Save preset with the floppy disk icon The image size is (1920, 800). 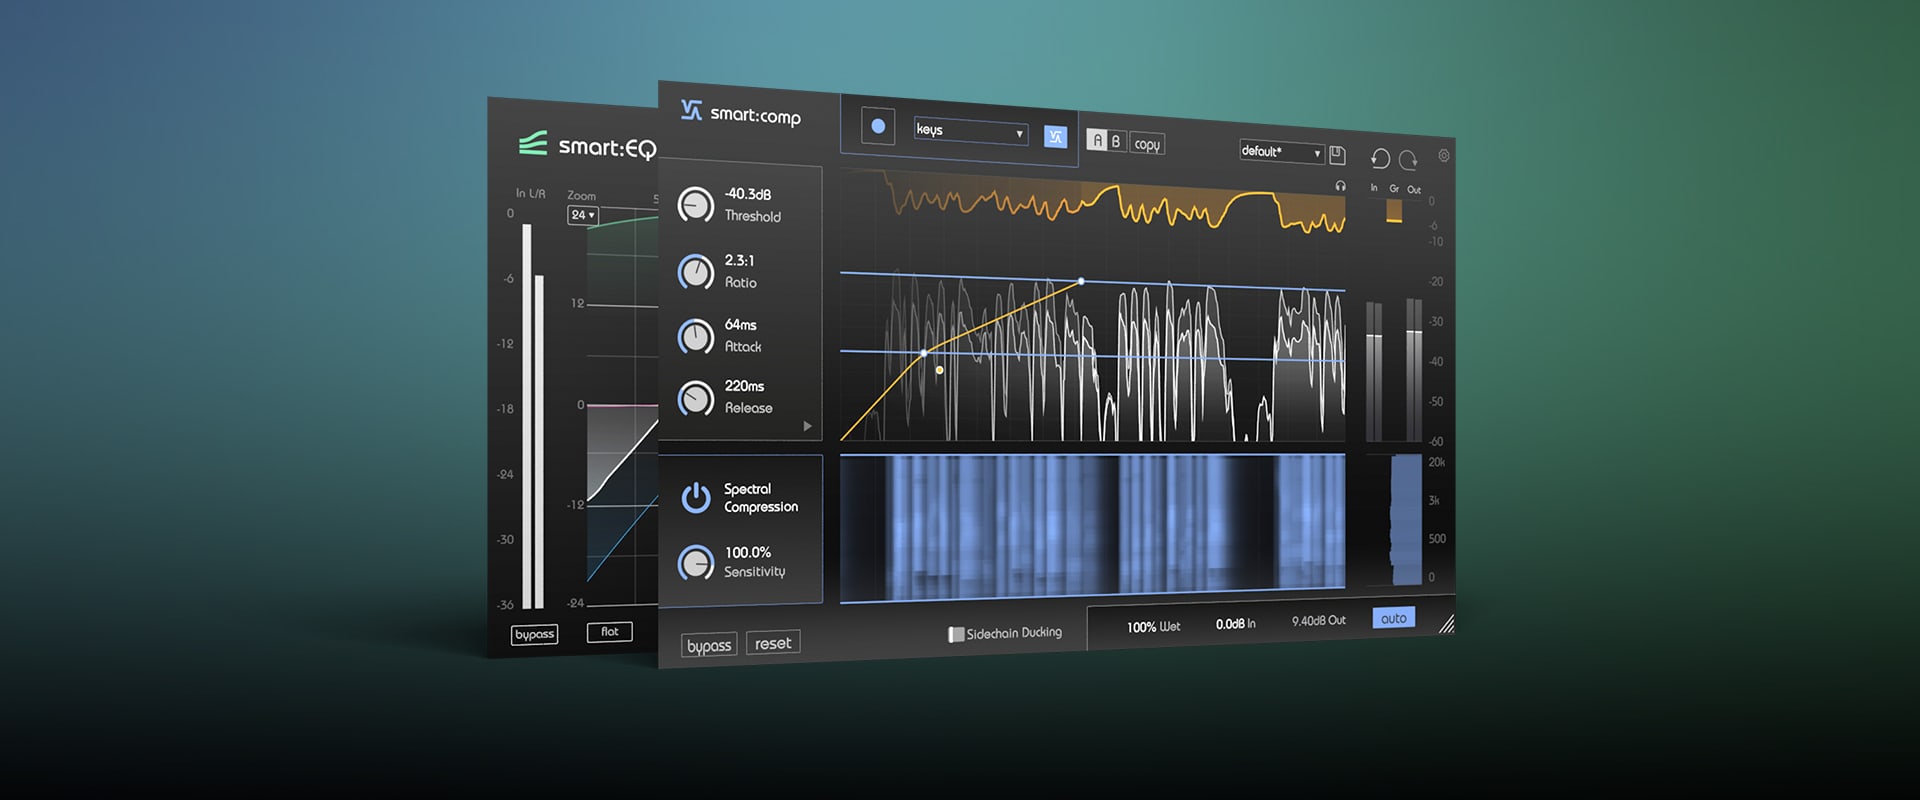[x=1337, y=155]
